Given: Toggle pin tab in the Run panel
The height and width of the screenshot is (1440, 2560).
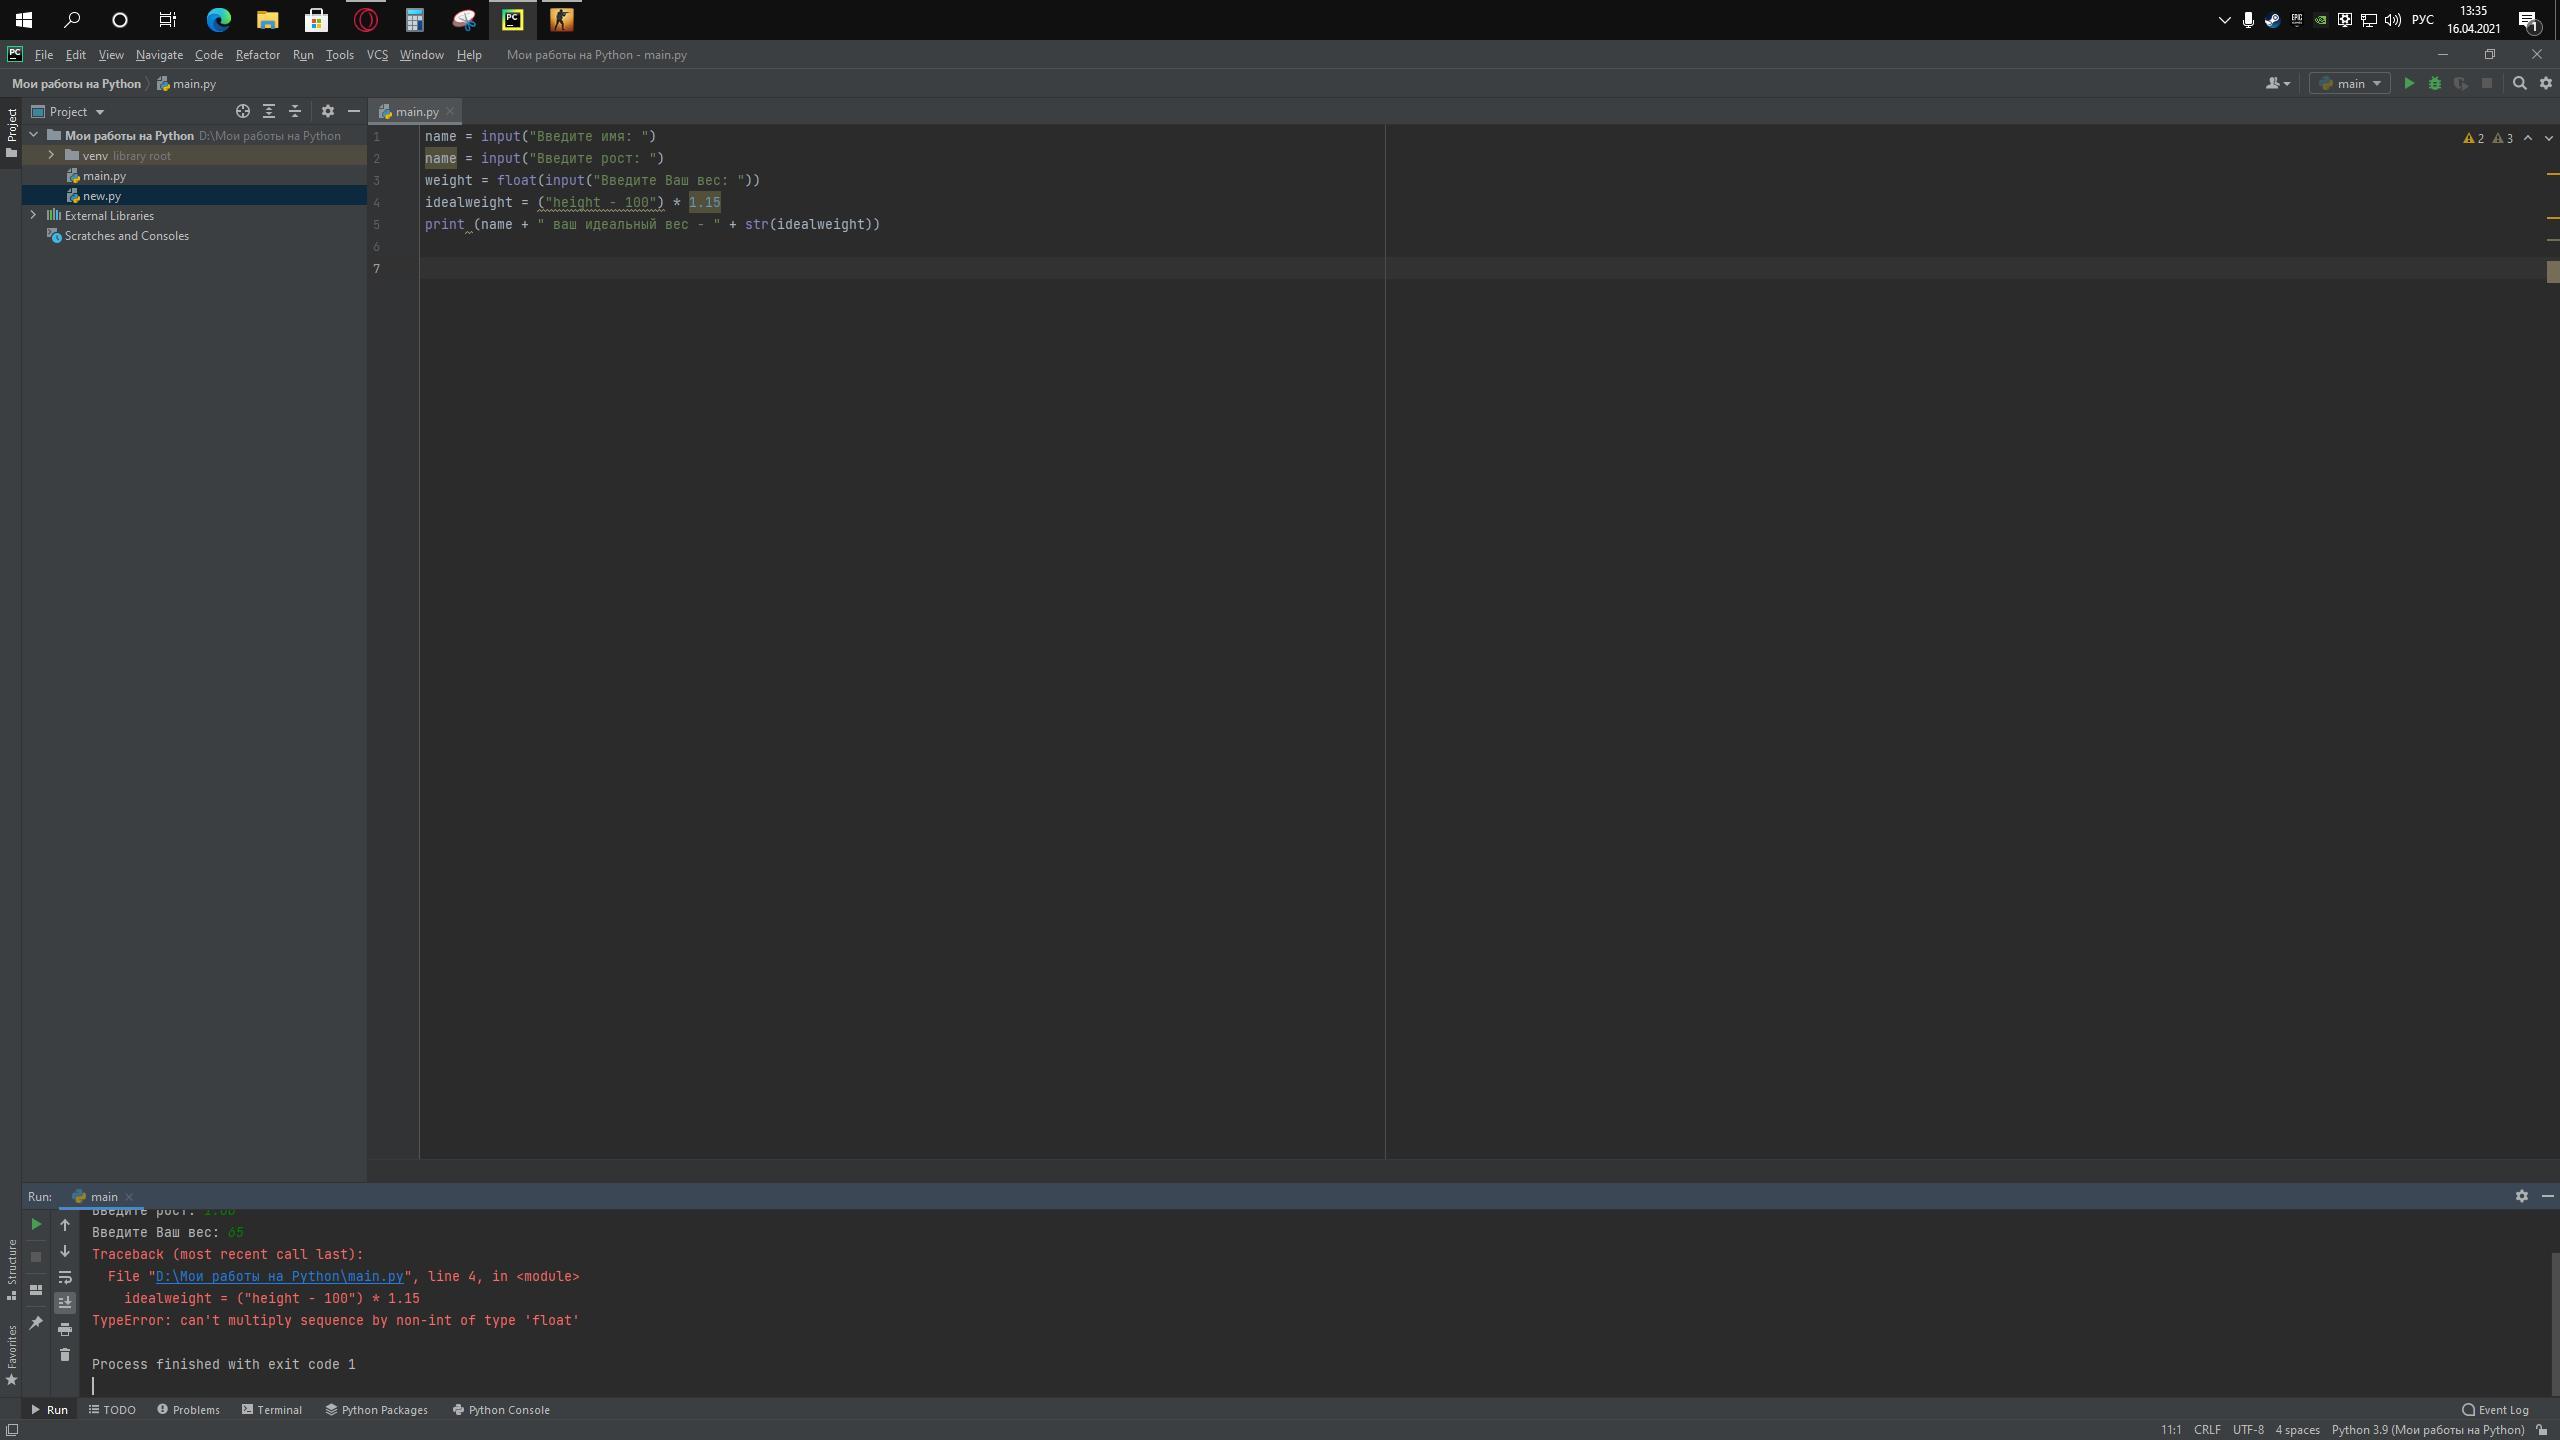Looking at the screenshot, I should click(x=36, y=1322).
